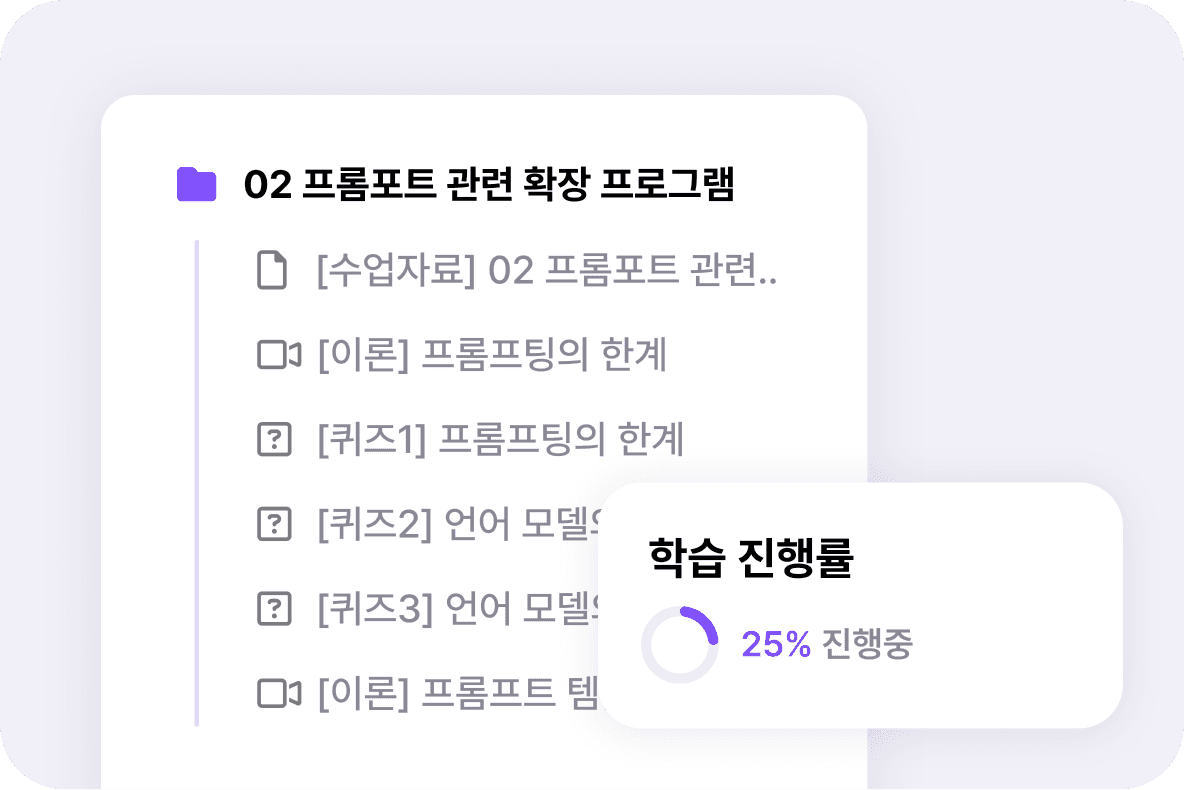Click the video camera icon beside 프롬프팅의 한계
This screenshot has height=790, width=1184.
pos(279,354)
